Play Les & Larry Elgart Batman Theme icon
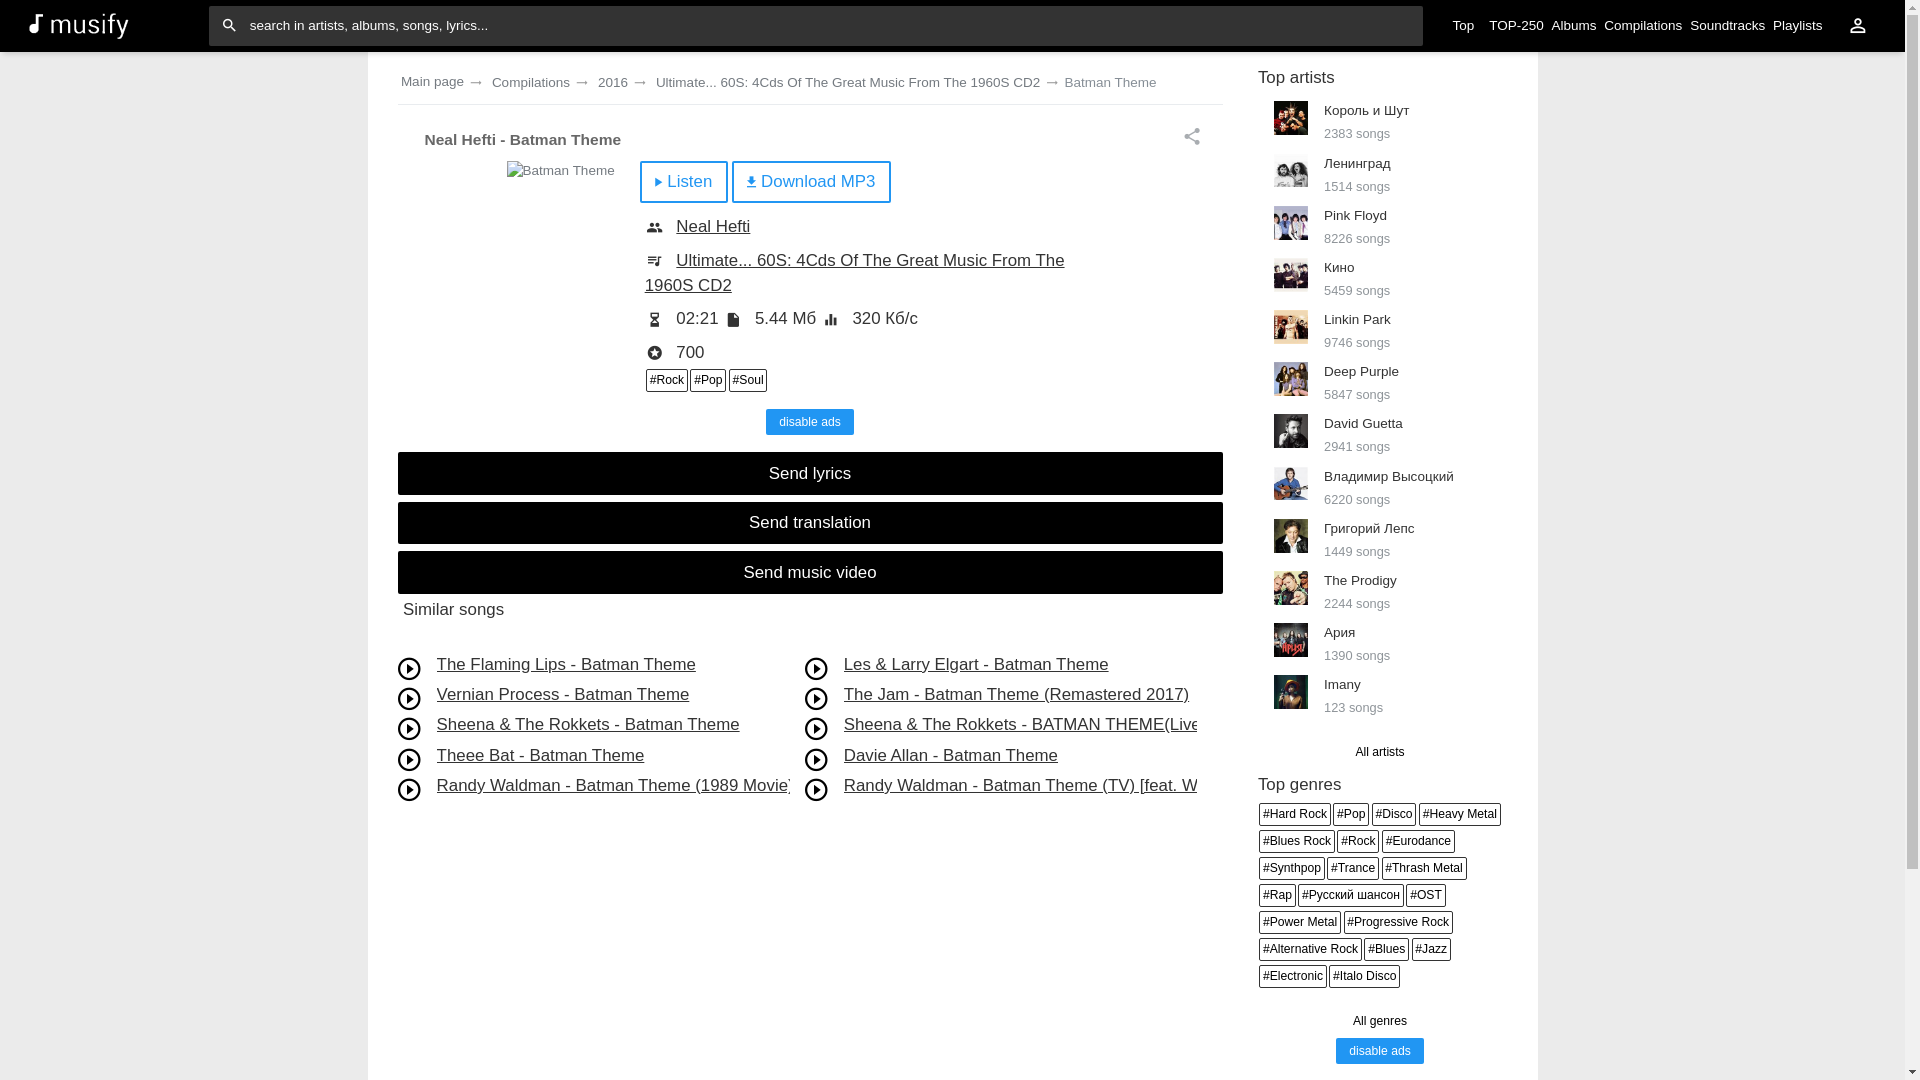 click(x=816, y=669)
